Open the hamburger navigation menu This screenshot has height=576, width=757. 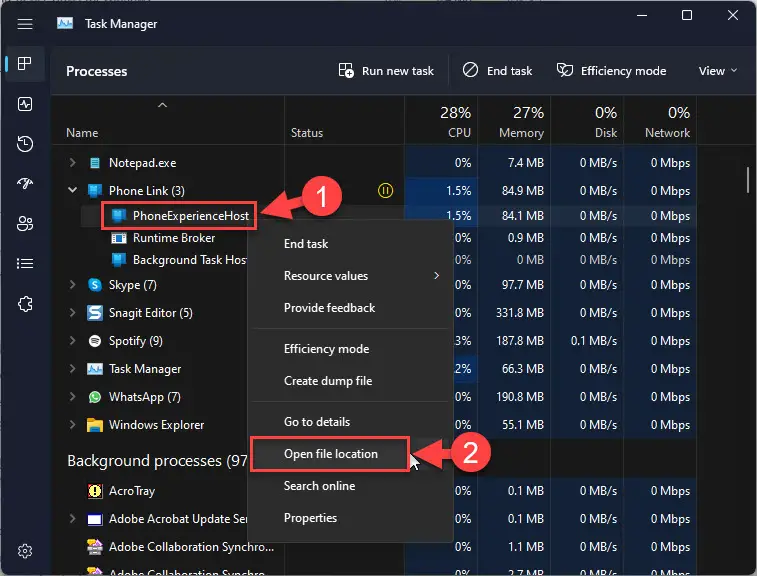point(25,24)
